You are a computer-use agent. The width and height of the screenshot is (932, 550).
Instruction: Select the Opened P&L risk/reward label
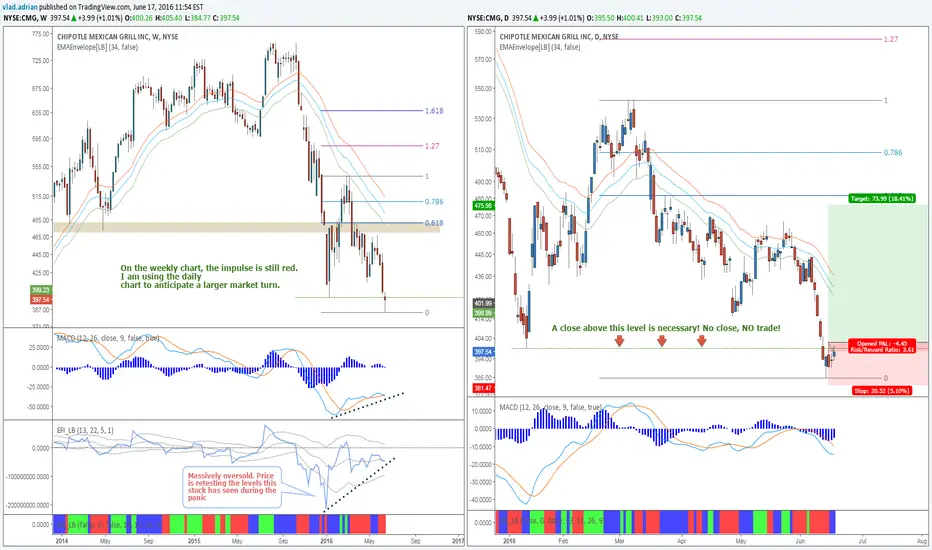882,347
